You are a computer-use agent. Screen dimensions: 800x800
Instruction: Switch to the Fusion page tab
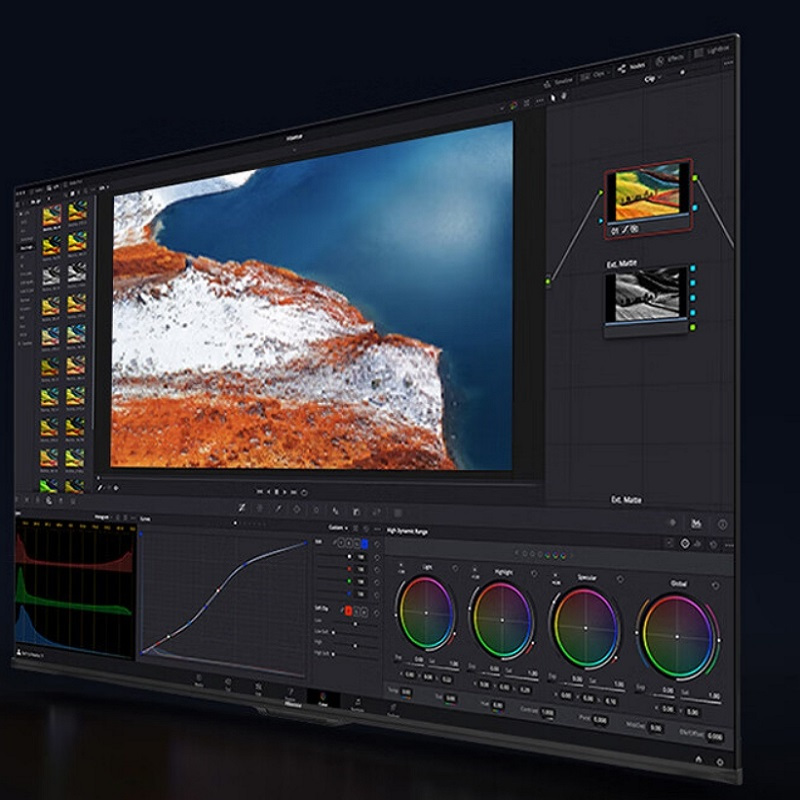[291, 693]
